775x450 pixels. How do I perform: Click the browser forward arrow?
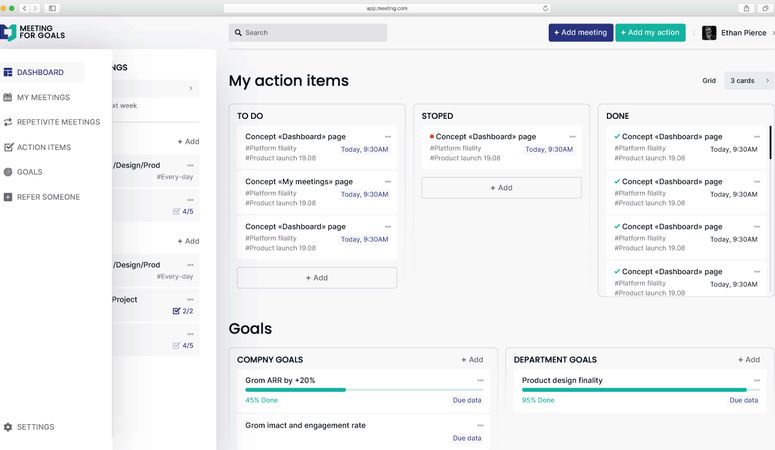pos(35,8)
